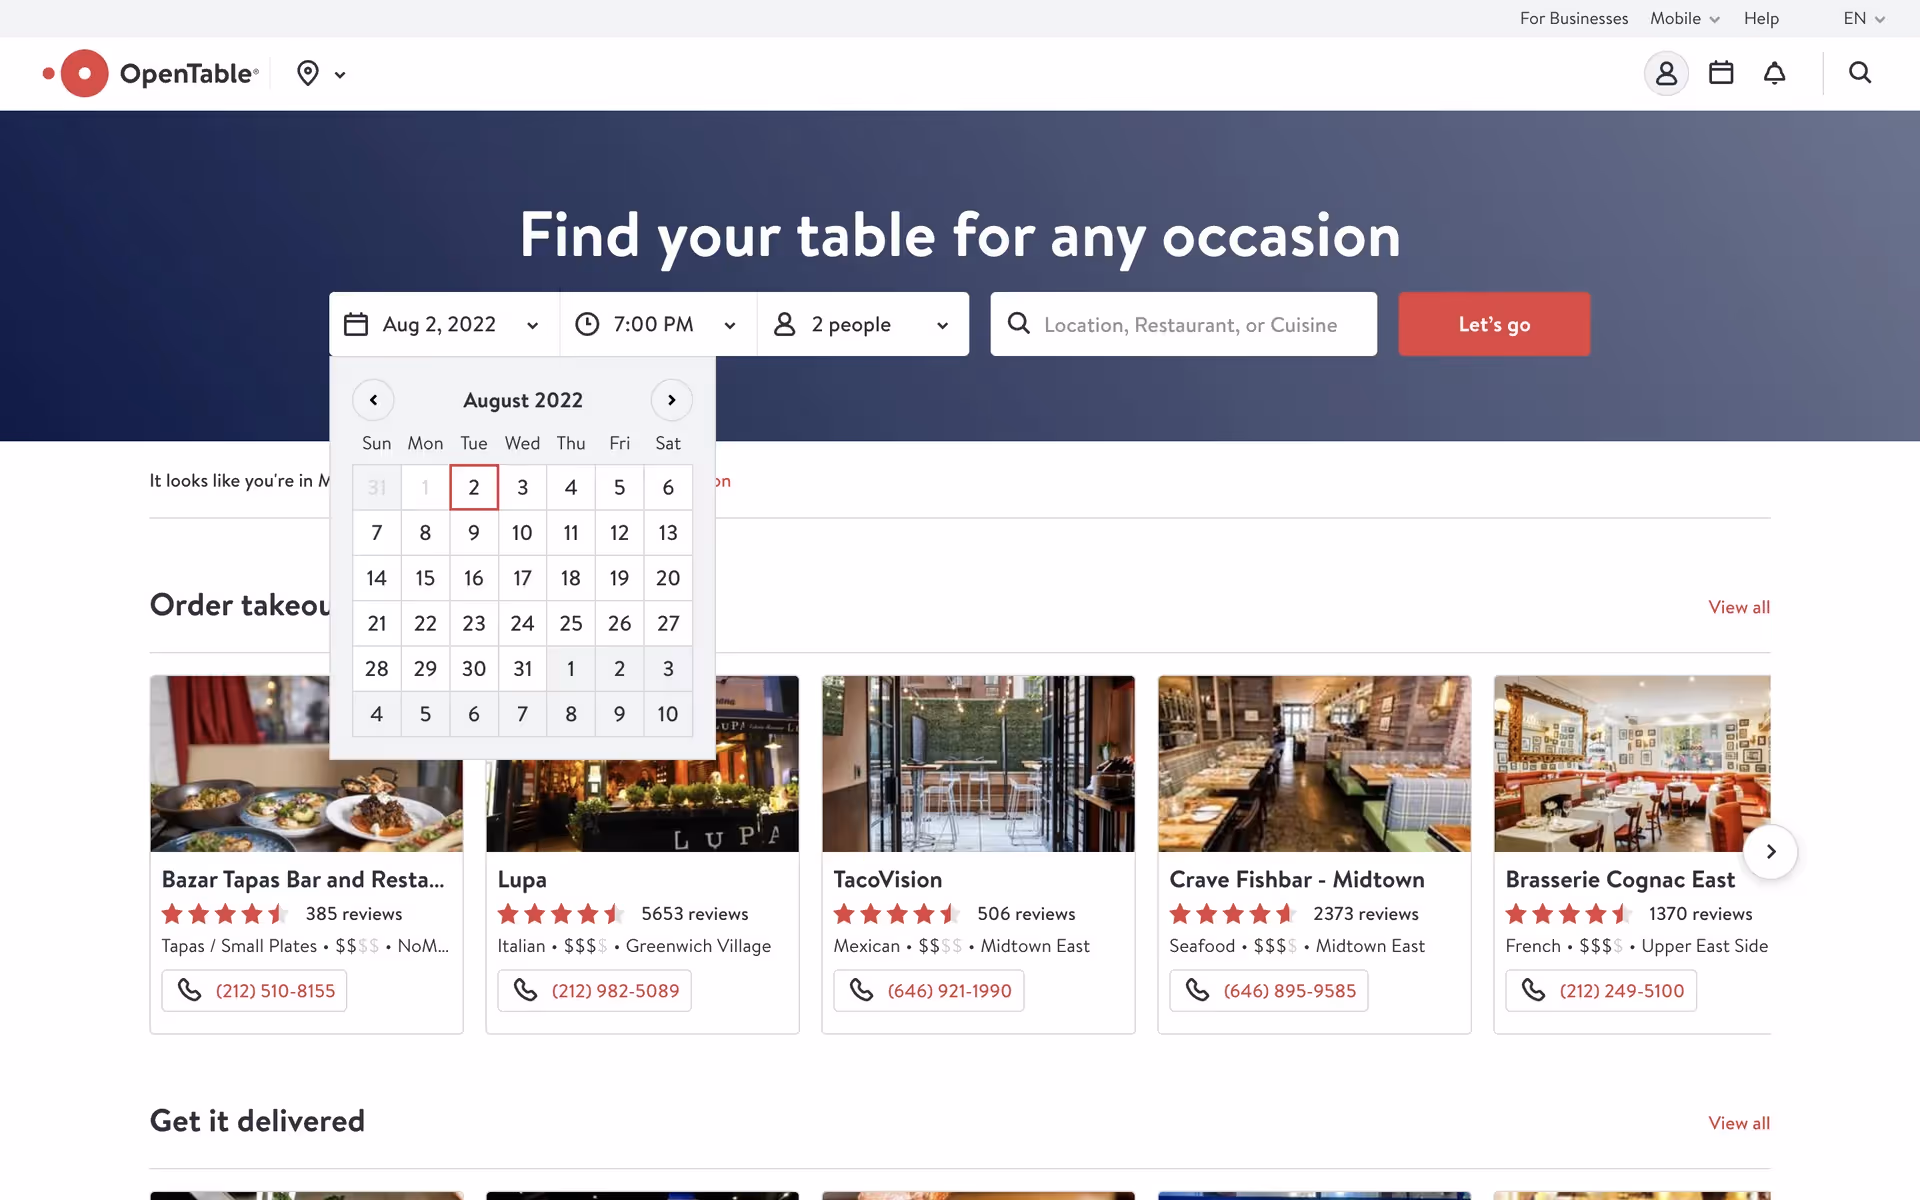The width and height of the screenshot is (1920, 1200).
Task: Open the 2 people party size dropdown
Action: click(x=862, y=324)
